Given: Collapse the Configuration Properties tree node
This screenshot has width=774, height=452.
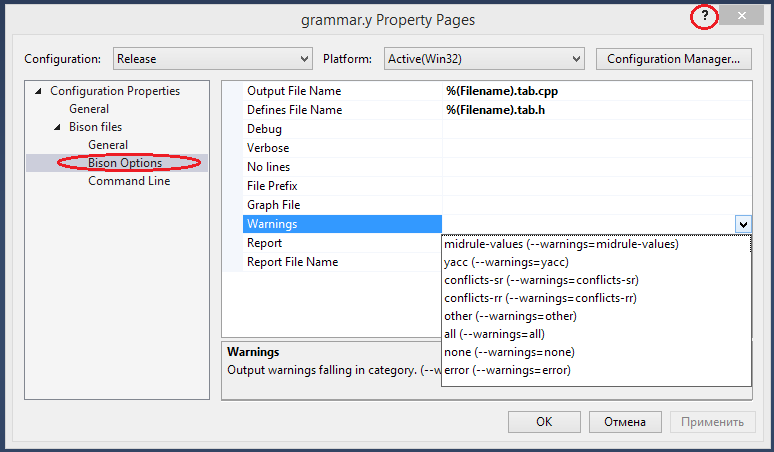Looking at the screenshot, I should 38,91.
